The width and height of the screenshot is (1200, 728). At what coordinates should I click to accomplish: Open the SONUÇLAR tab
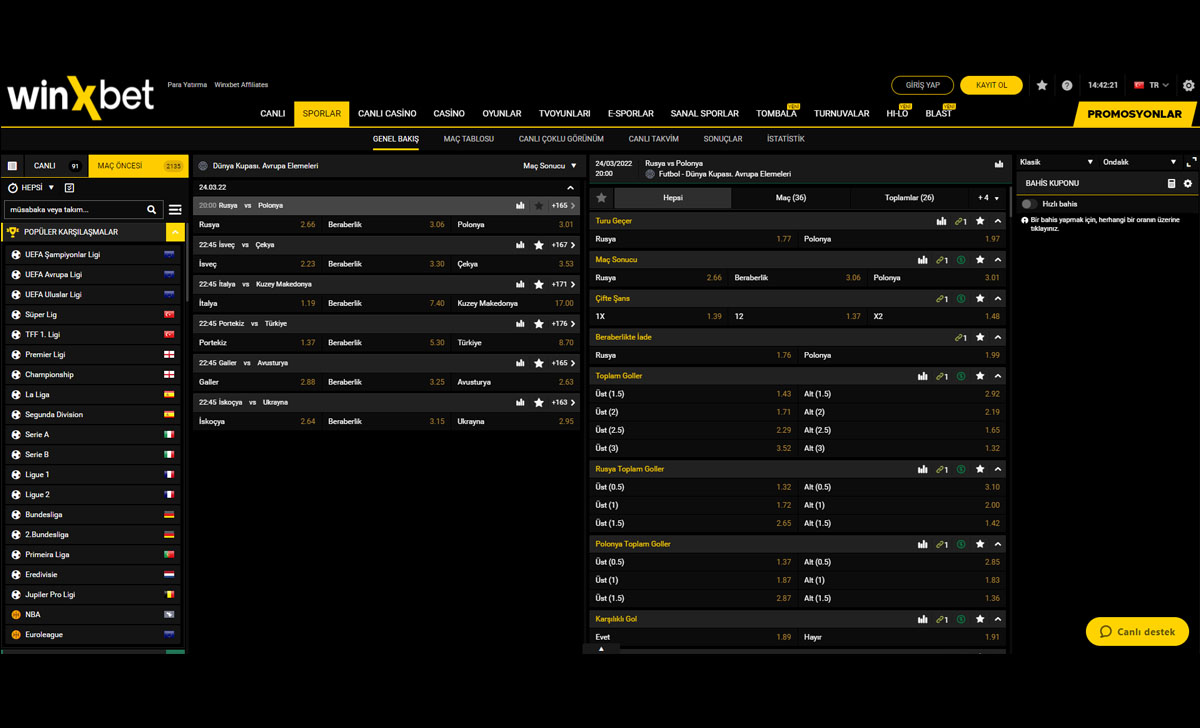pyautogui.click(x=723, y=139)
